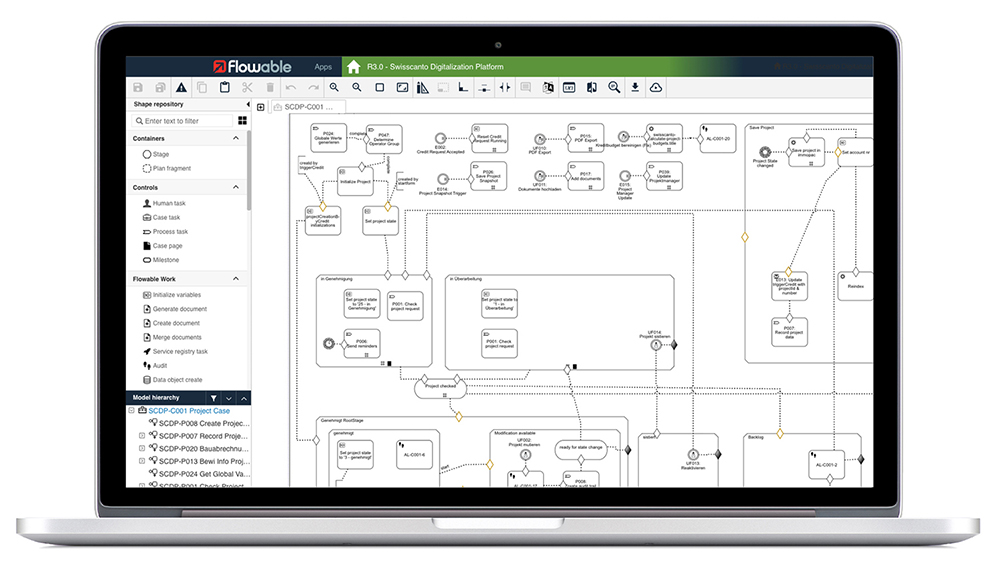The image size is (1000, 569).
Task: Collapse the Shape repository panel arrow
Action: click(x=247, y=104)
